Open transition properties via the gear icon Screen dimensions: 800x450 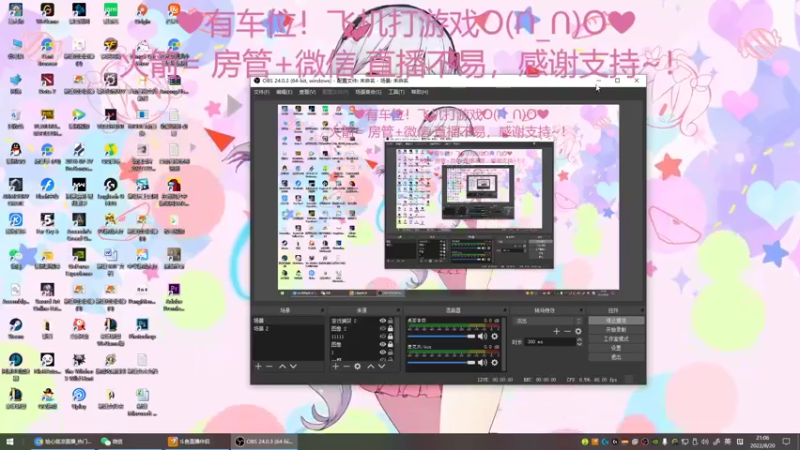tap(578, 331)
